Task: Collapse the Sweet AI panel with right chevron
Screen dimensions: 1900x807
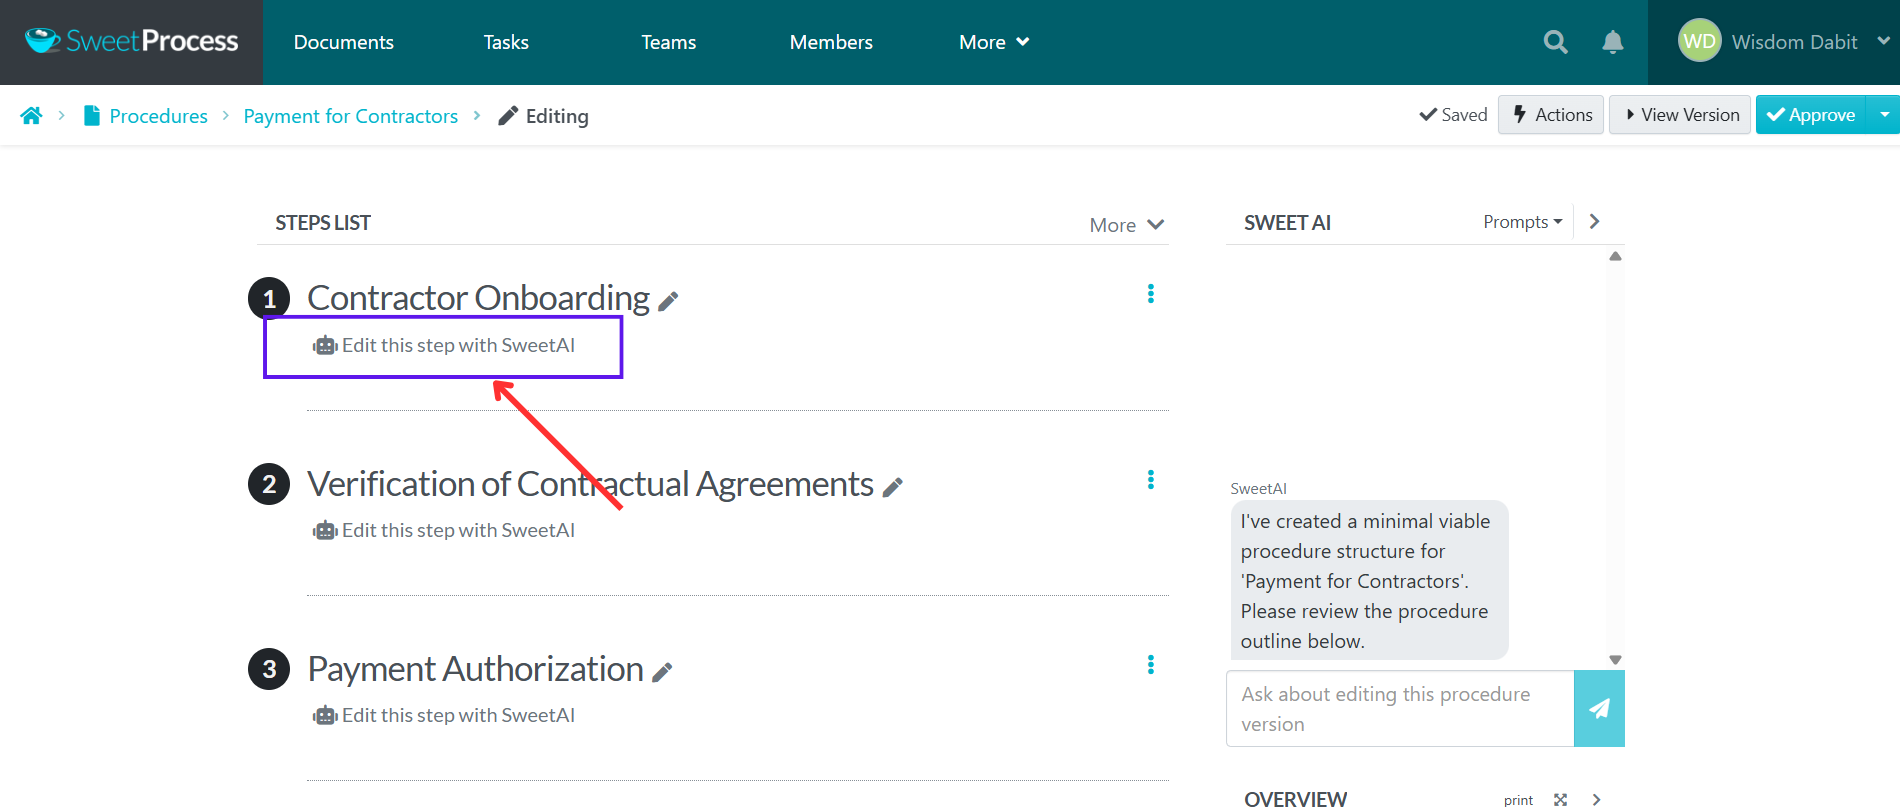Action: point(1595,222)
